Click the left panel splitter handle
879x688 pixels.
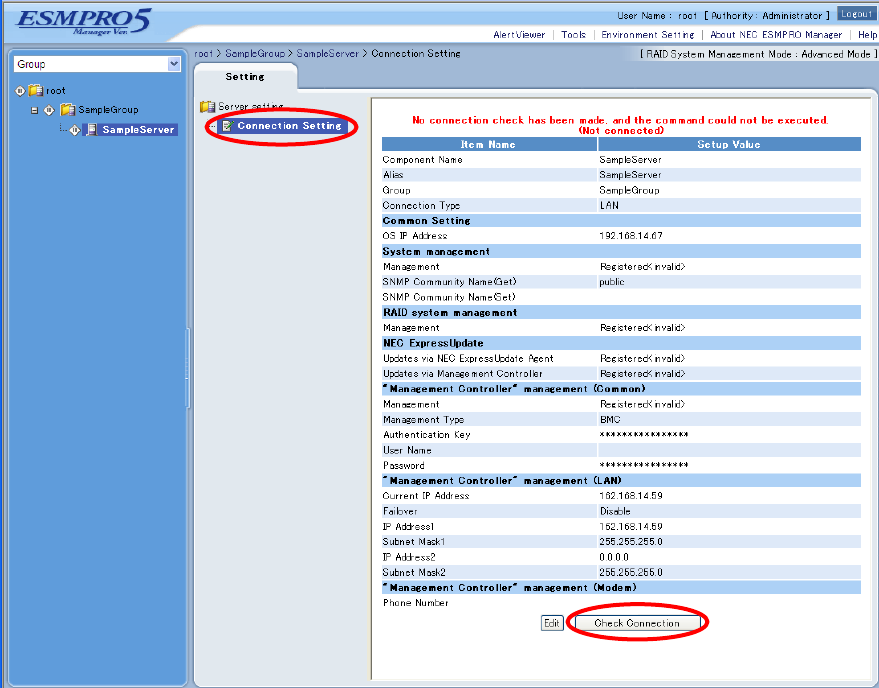pyautogui.click(x=188, y=368)
